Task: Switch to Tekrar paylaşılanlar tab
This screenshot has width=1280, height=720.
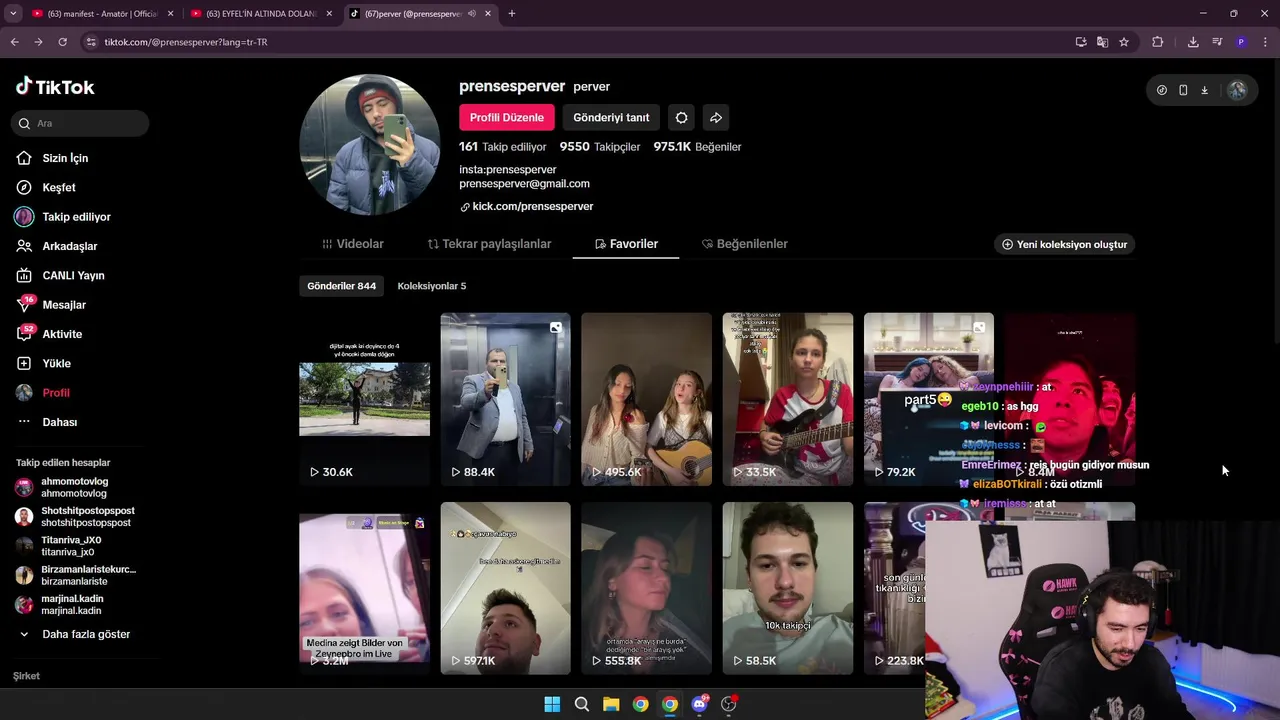Action: tap(489, 244)
